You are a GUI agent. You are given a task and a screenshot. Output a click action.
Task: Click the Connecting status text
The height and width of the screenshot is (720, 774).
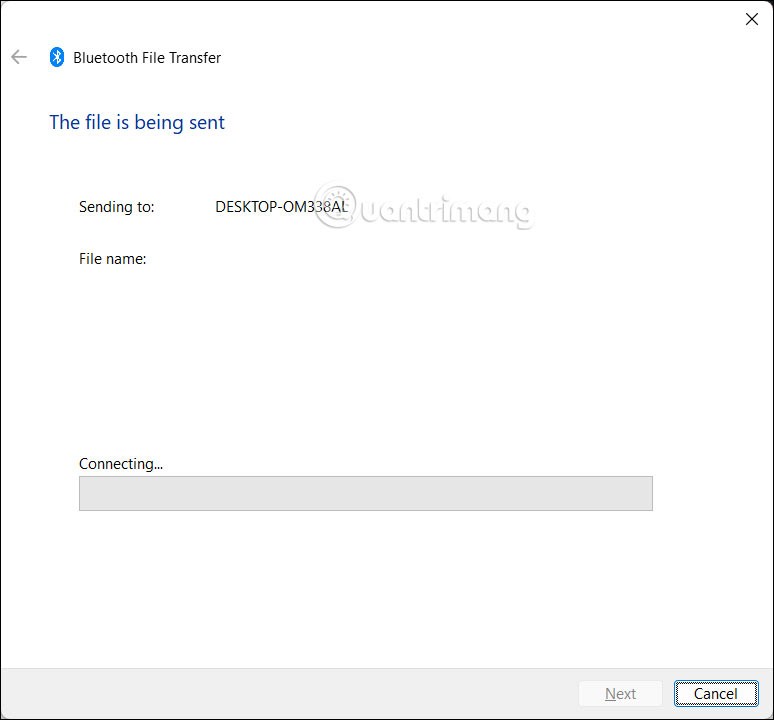click(x=120, y=463)
